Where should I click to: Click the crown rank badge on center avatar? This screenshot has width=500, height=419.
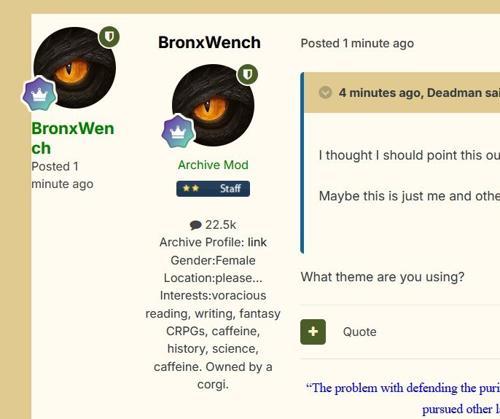click(178, 132)
